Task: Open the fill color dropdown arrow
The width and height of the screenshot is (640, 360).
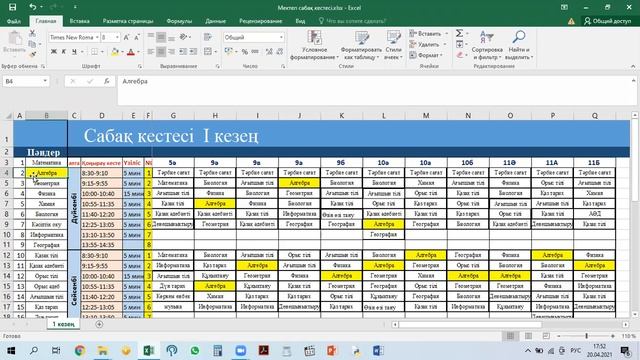Action: (x=122, y=52)
